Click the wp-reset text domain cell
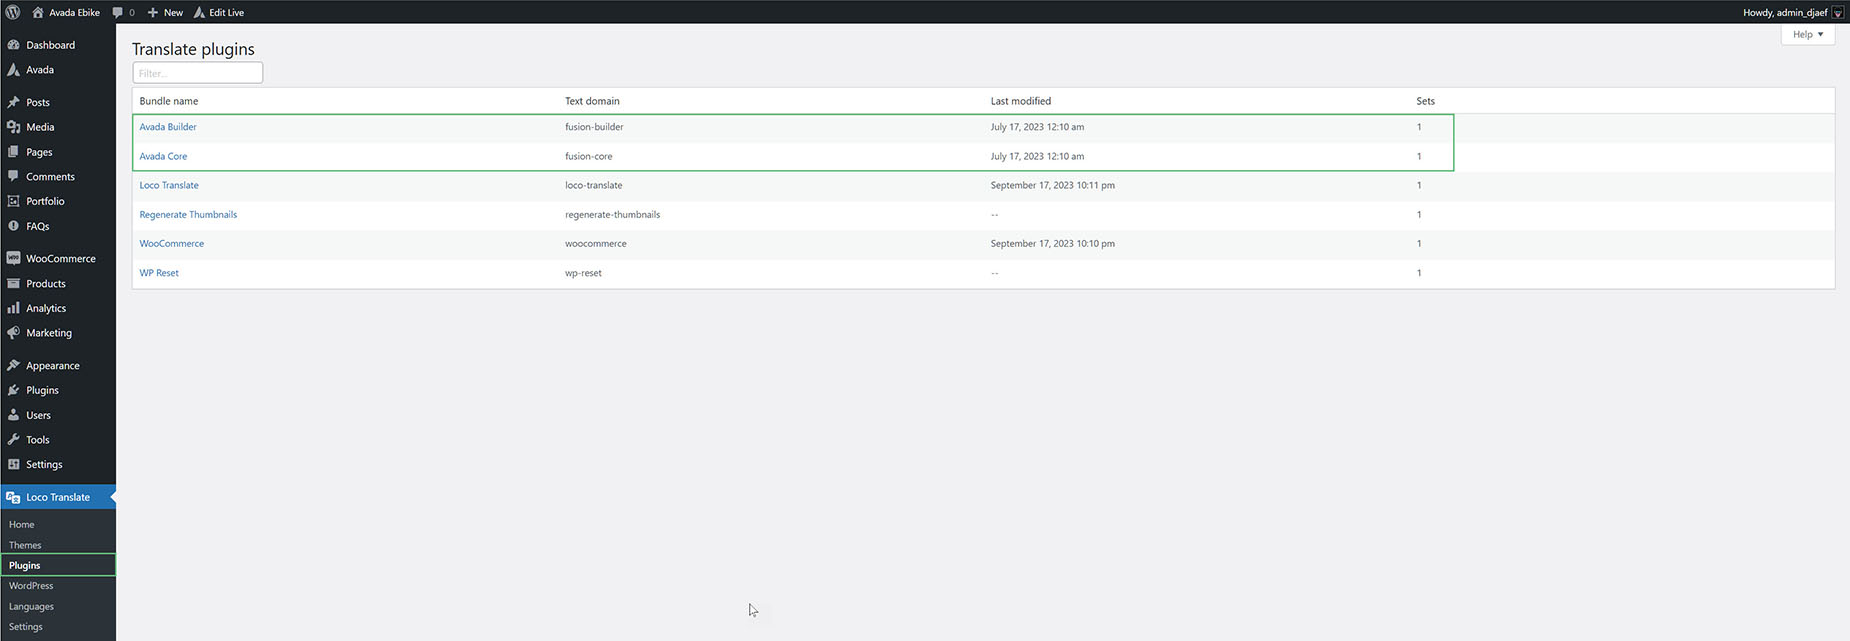1850x641 pixels. [x=583, y=272]
